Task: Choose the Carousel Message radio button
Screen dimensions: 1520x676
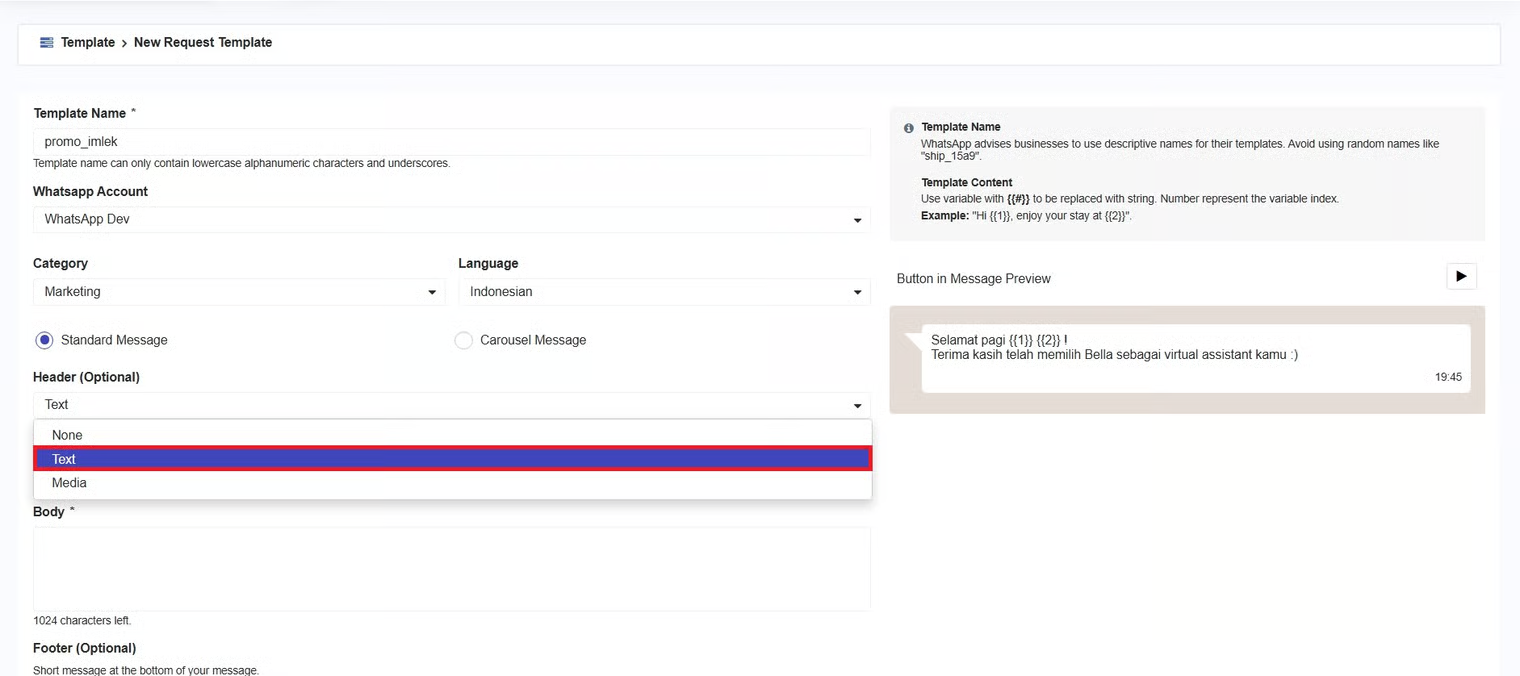Action: (x=464, y=340)
